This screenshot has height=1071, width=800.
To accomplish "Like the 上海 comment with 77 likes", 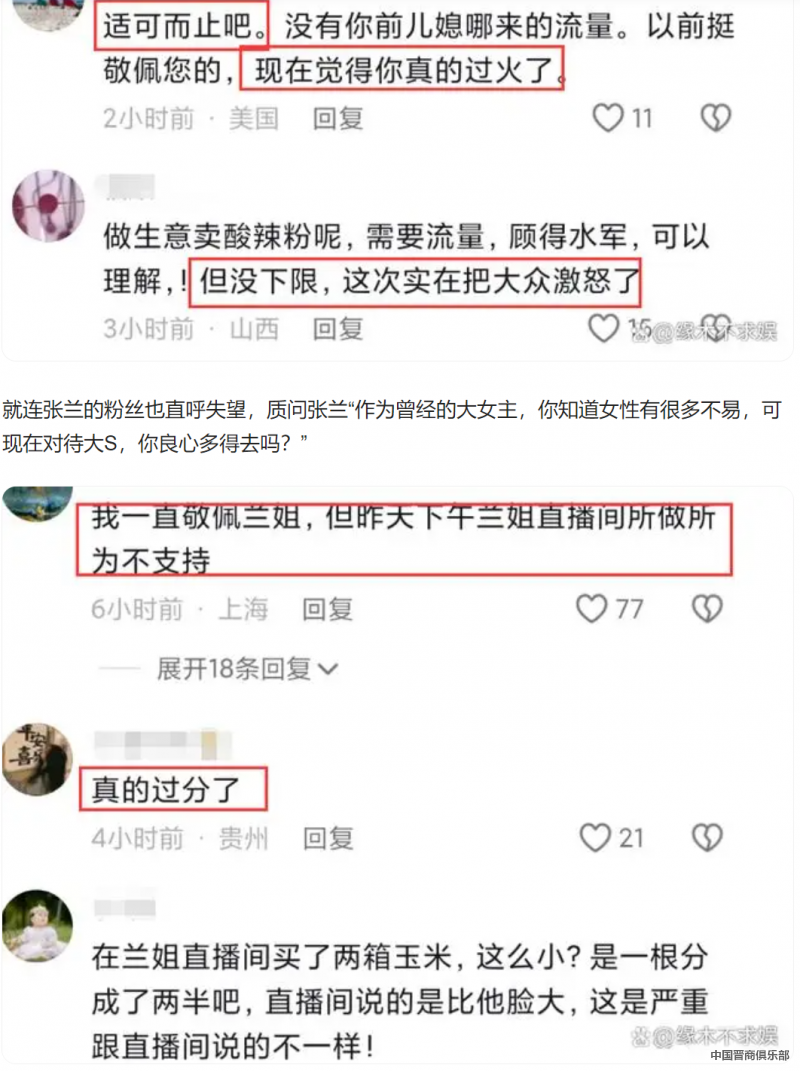I will pyautogui.click(x=592, y=608).
